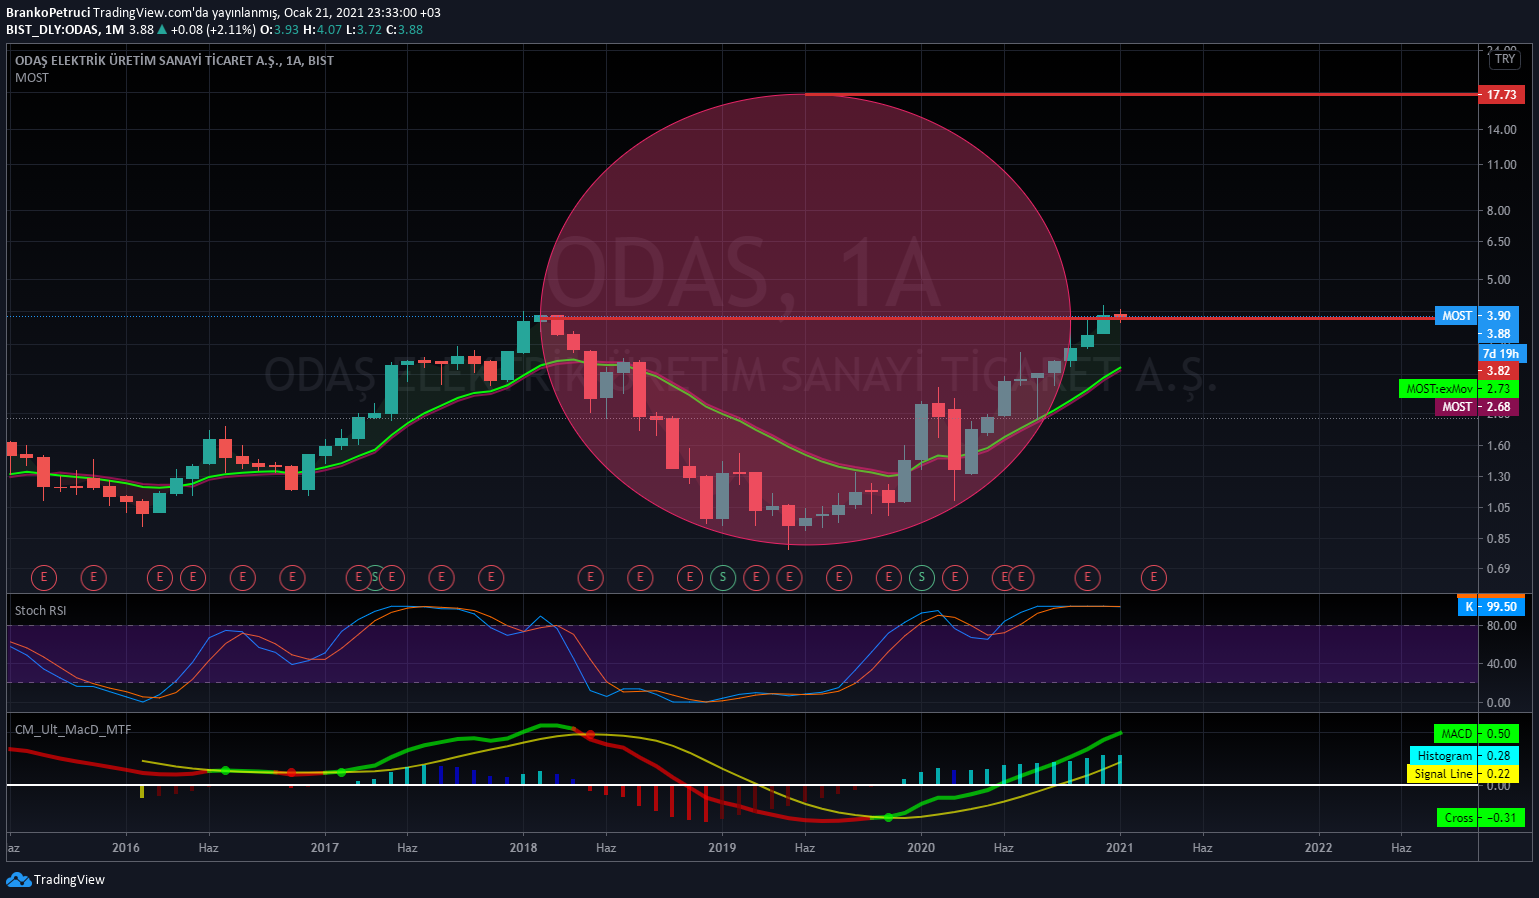Click the green MACD 0.50 label
The height and width of the screenshot is (898, 1539).
tap(1475, 734)
